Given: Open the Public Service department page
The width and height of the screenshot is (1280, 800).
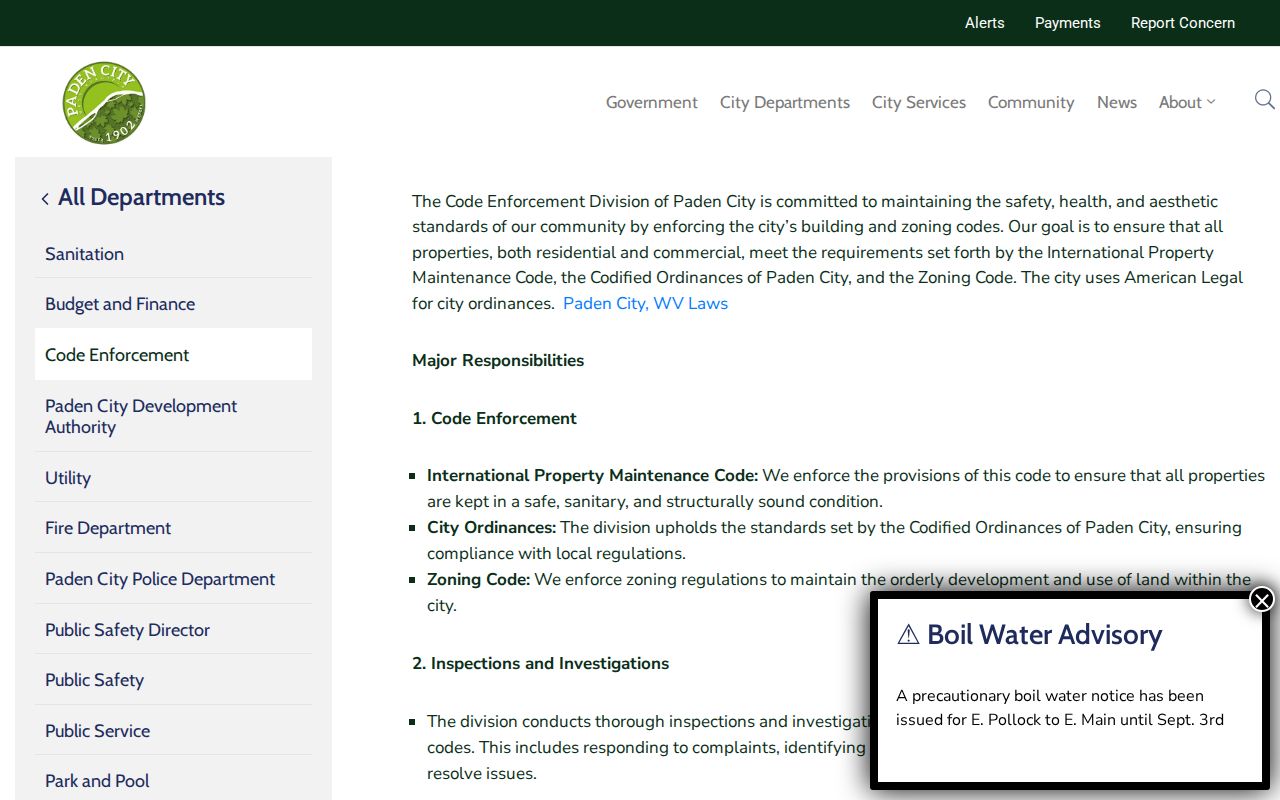Looking at the screenshot, I should 173,730.
